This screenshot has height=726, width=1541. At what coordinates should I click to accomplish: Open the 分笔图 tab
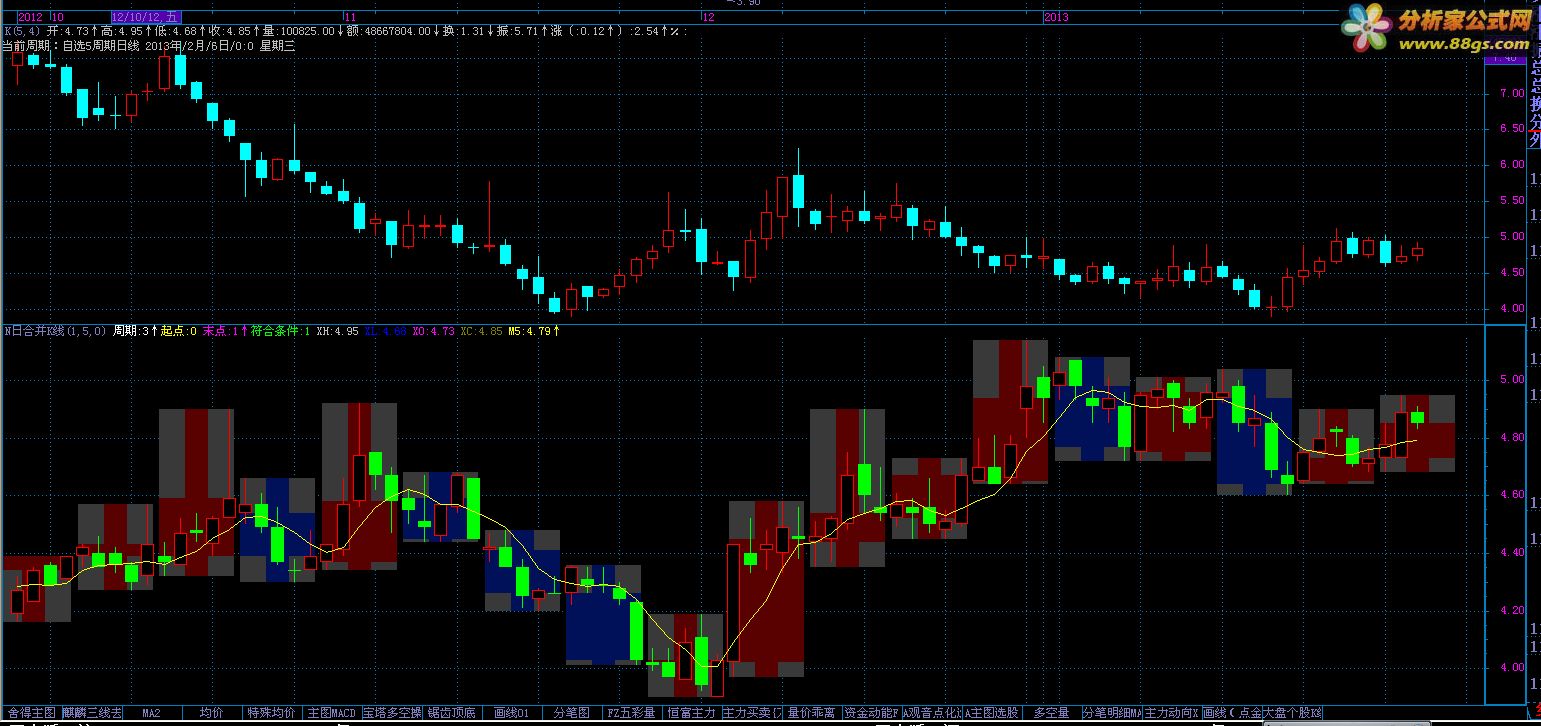pyautogui.click(x=572, y=713)
